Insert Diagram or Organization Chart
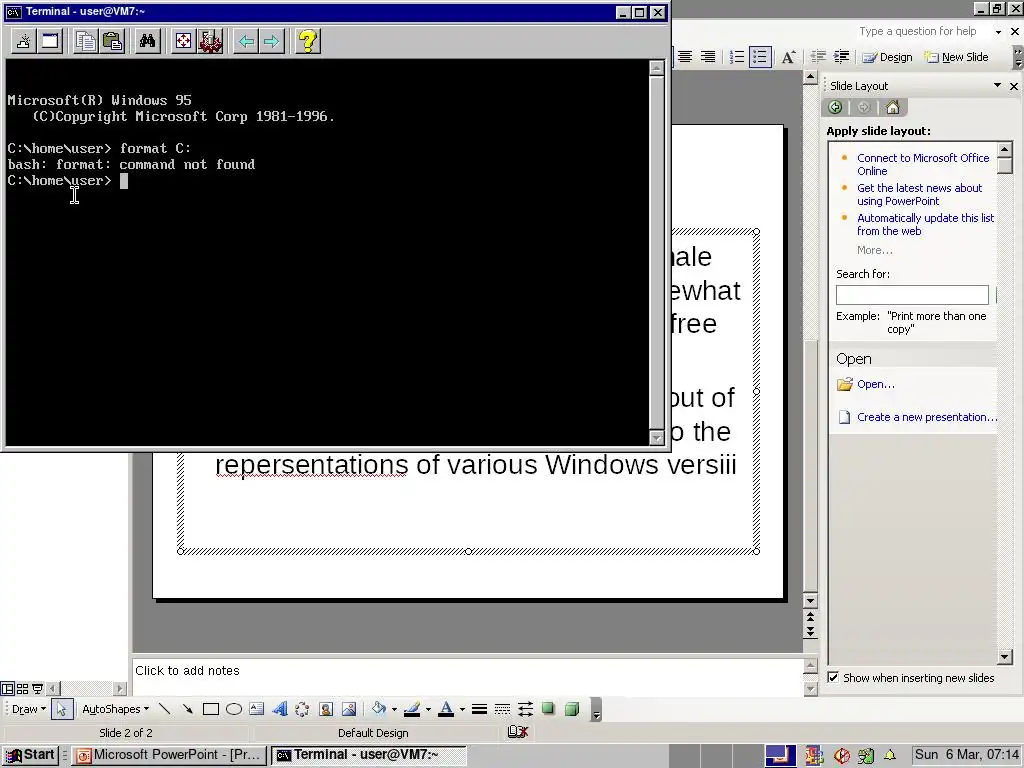 pos(302,709)
